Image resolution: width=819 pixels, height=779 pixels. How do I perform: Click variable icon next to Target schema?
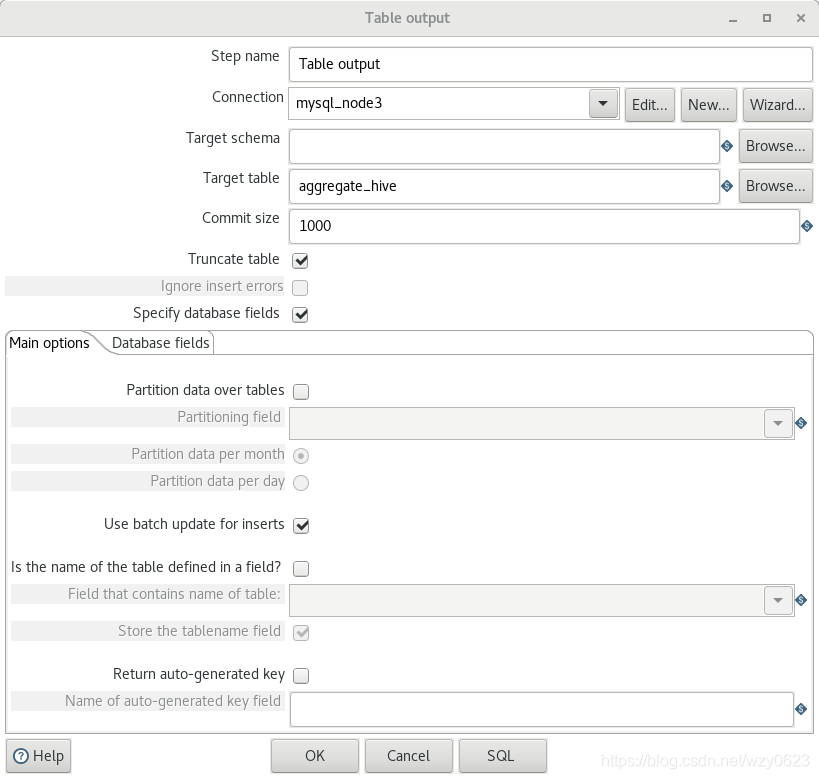pyautogui.click(x=727, y=146)
